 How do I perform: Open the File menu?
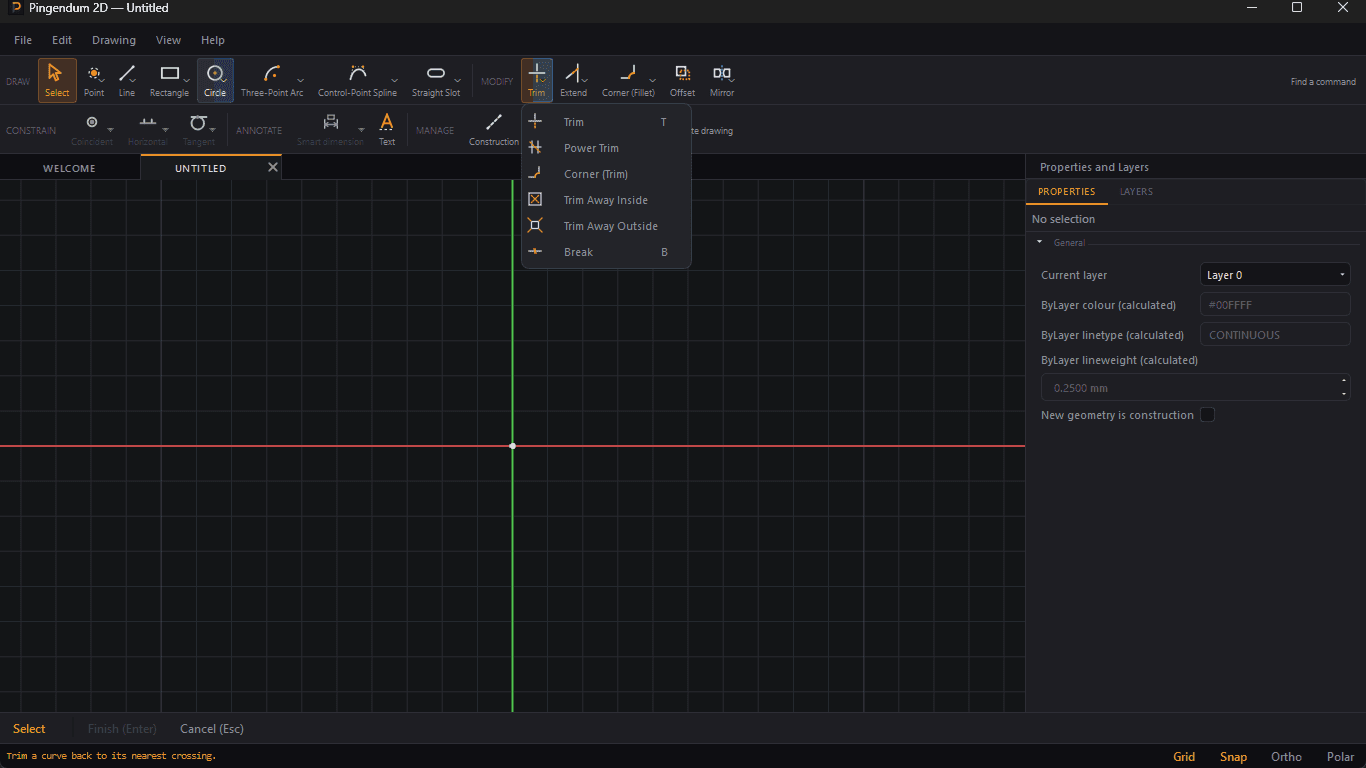pos(23,40)
